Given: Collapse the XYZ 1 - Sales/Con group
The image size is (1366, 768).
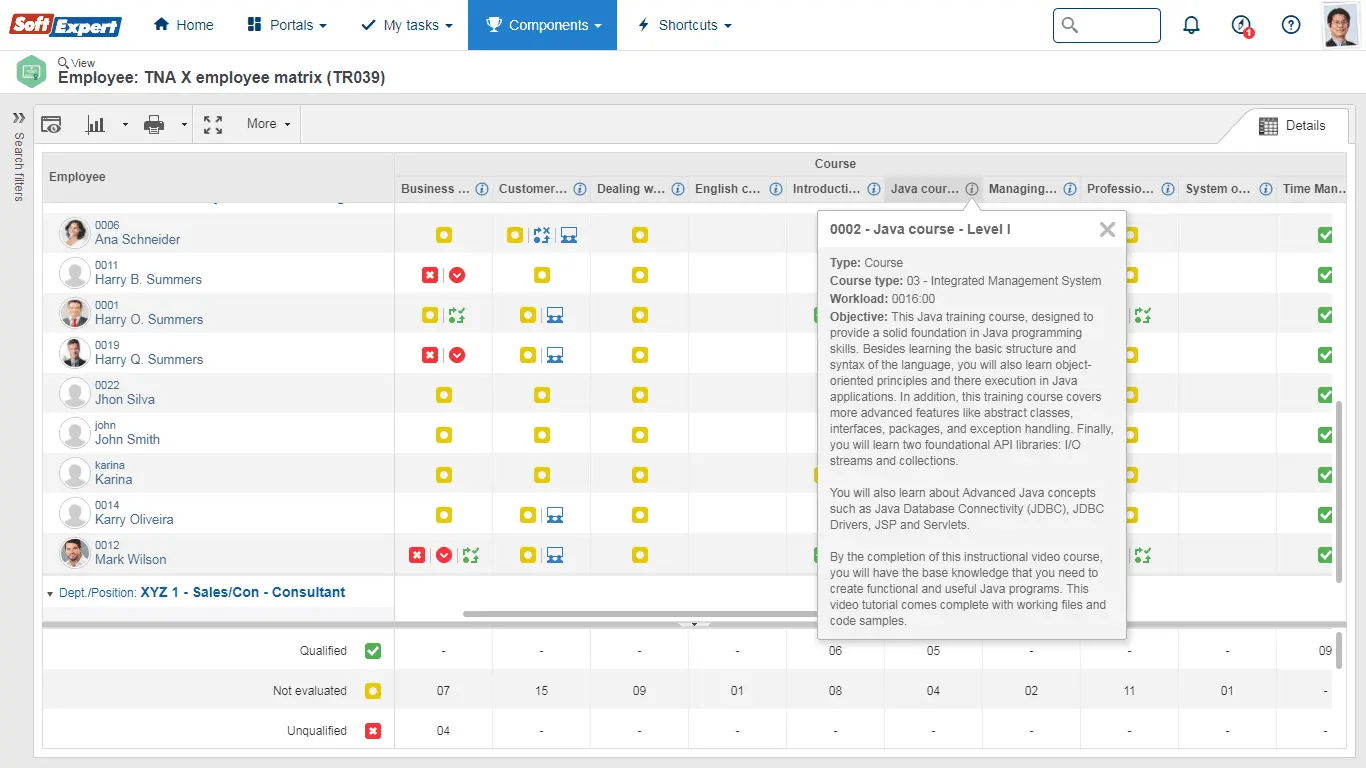Looking at the screenshot, I should point(50,593).
